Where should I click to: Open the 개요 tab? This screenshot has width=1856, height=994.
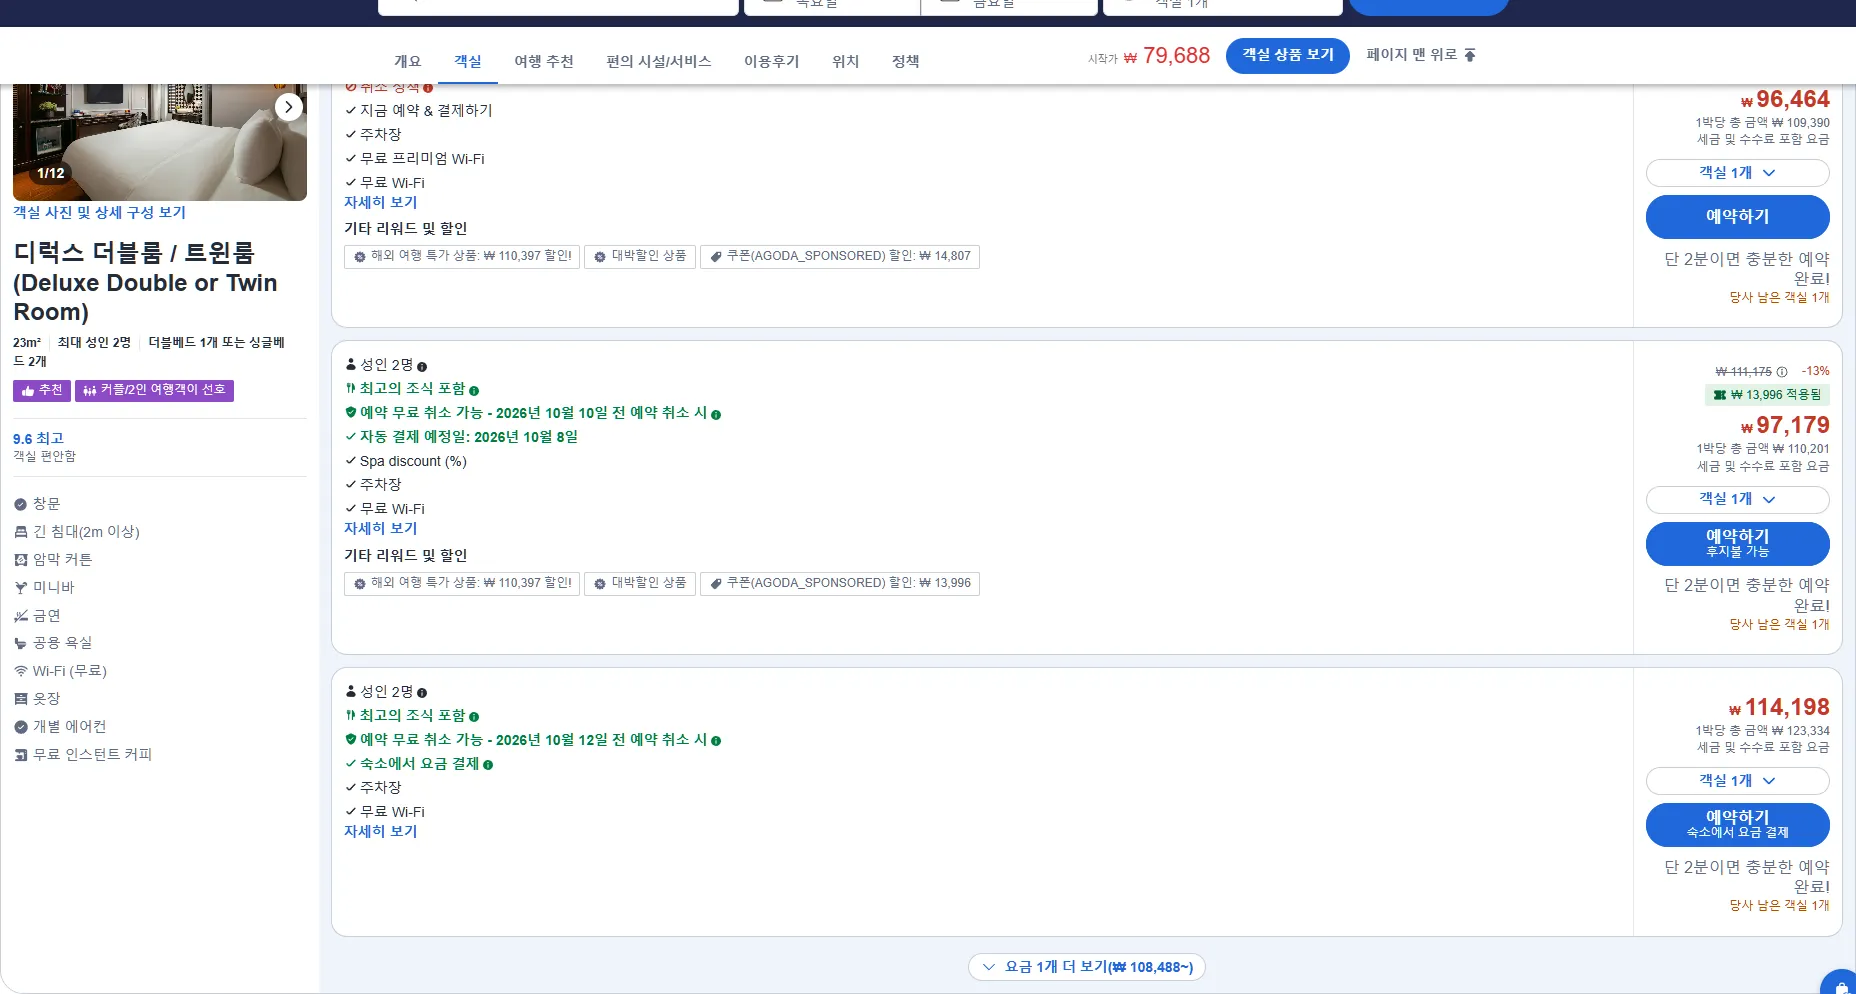pyautogui.click(x=407, y=61)
